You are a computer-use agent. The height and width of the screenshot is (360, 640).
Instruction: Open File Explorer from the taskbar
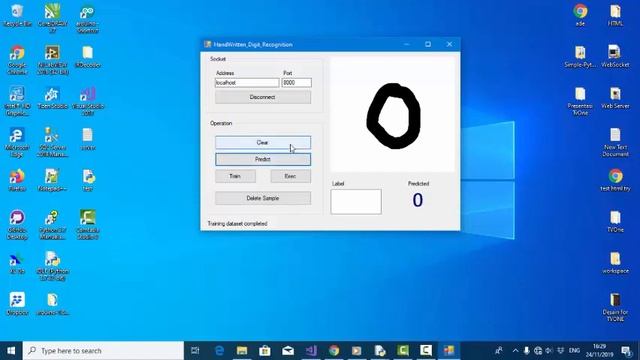click(x=242, y=351)
